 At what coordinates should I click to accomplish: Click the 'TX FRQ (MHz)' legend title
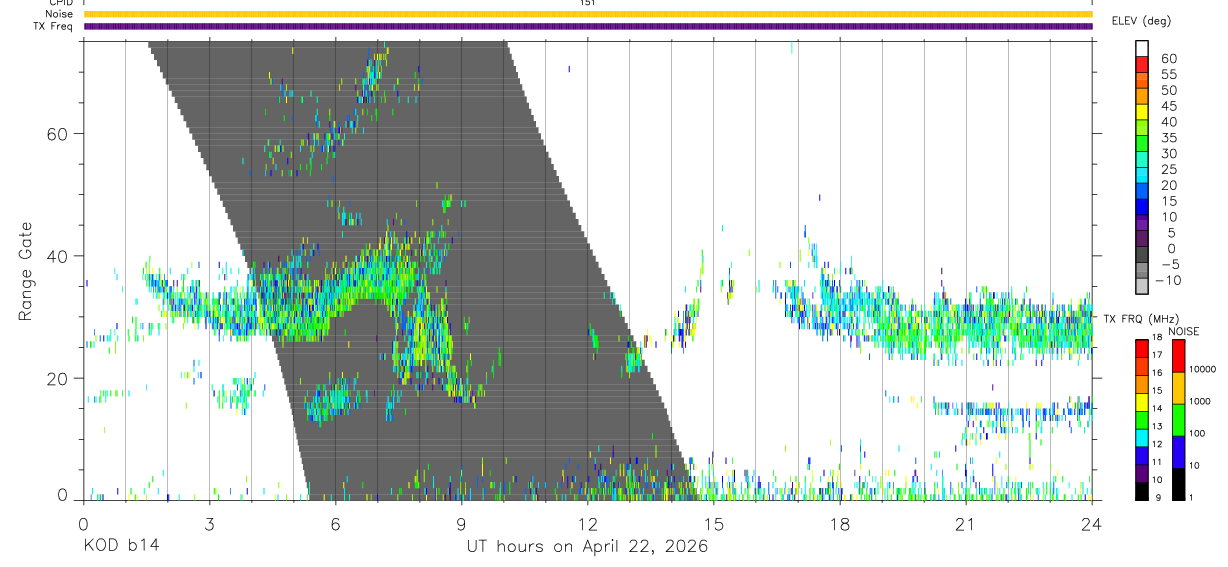[x=1142, y=318]
